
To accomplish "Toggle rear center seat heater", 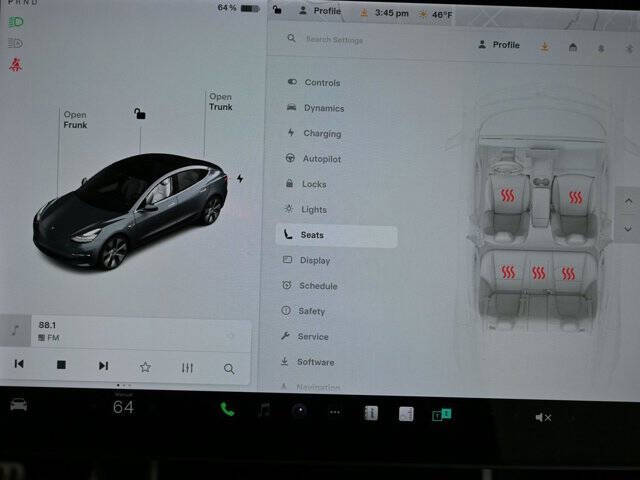I will 538,273.
